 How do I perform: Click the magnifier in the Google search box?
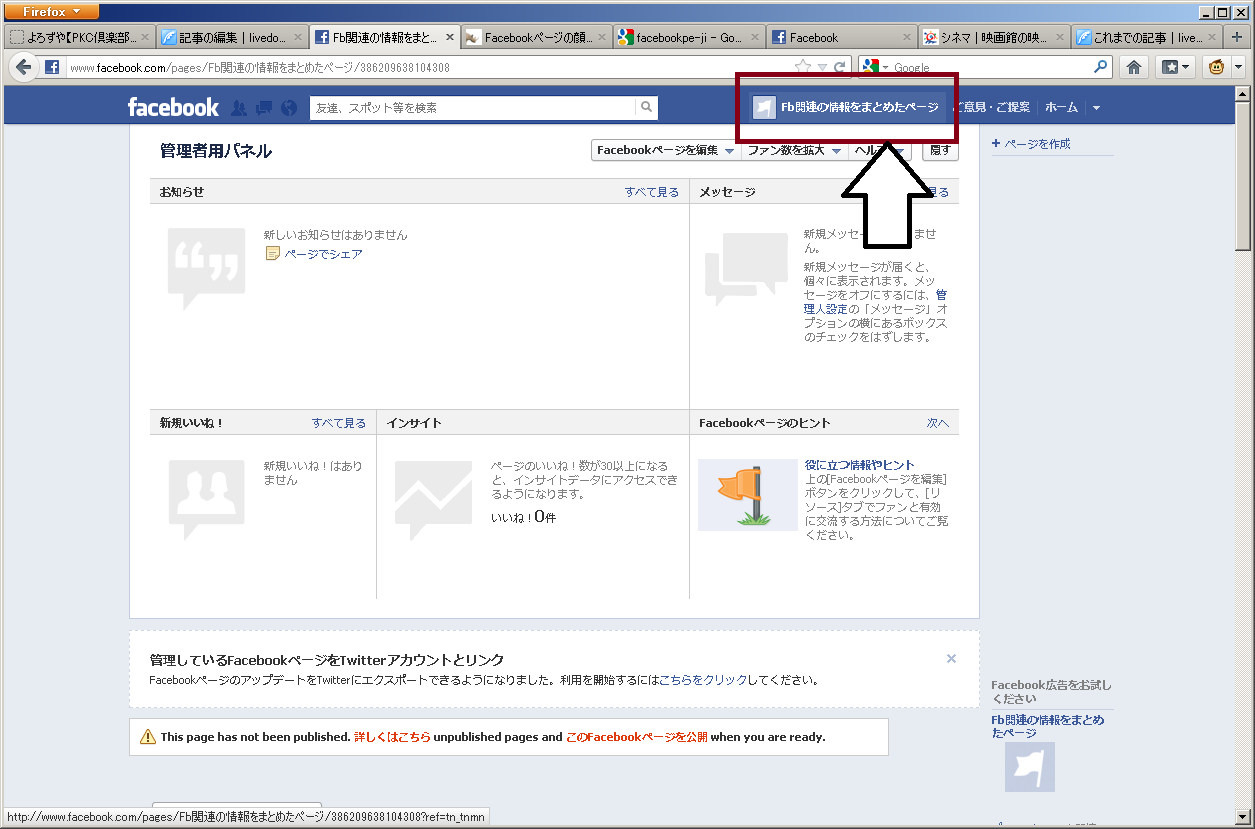[1101, 67]
